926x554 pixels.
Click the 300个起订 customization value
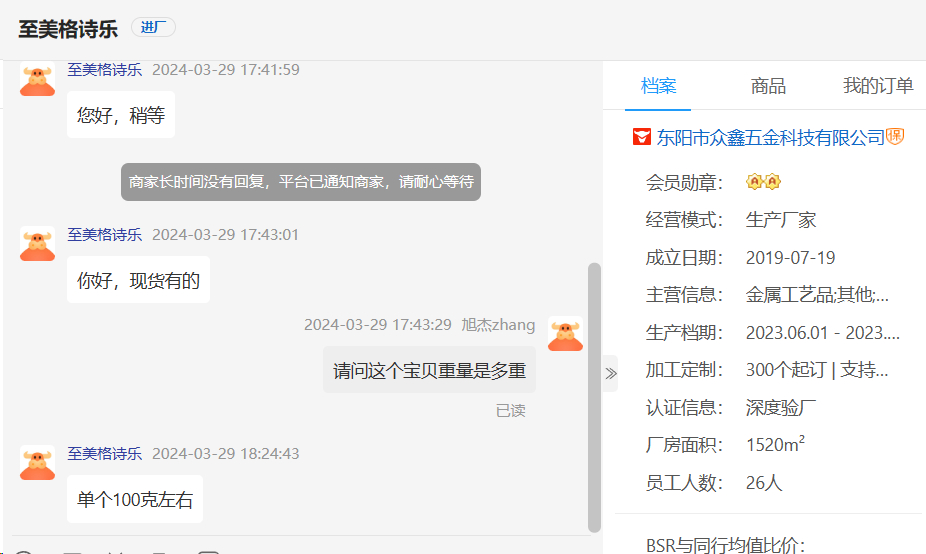(817, 370)
